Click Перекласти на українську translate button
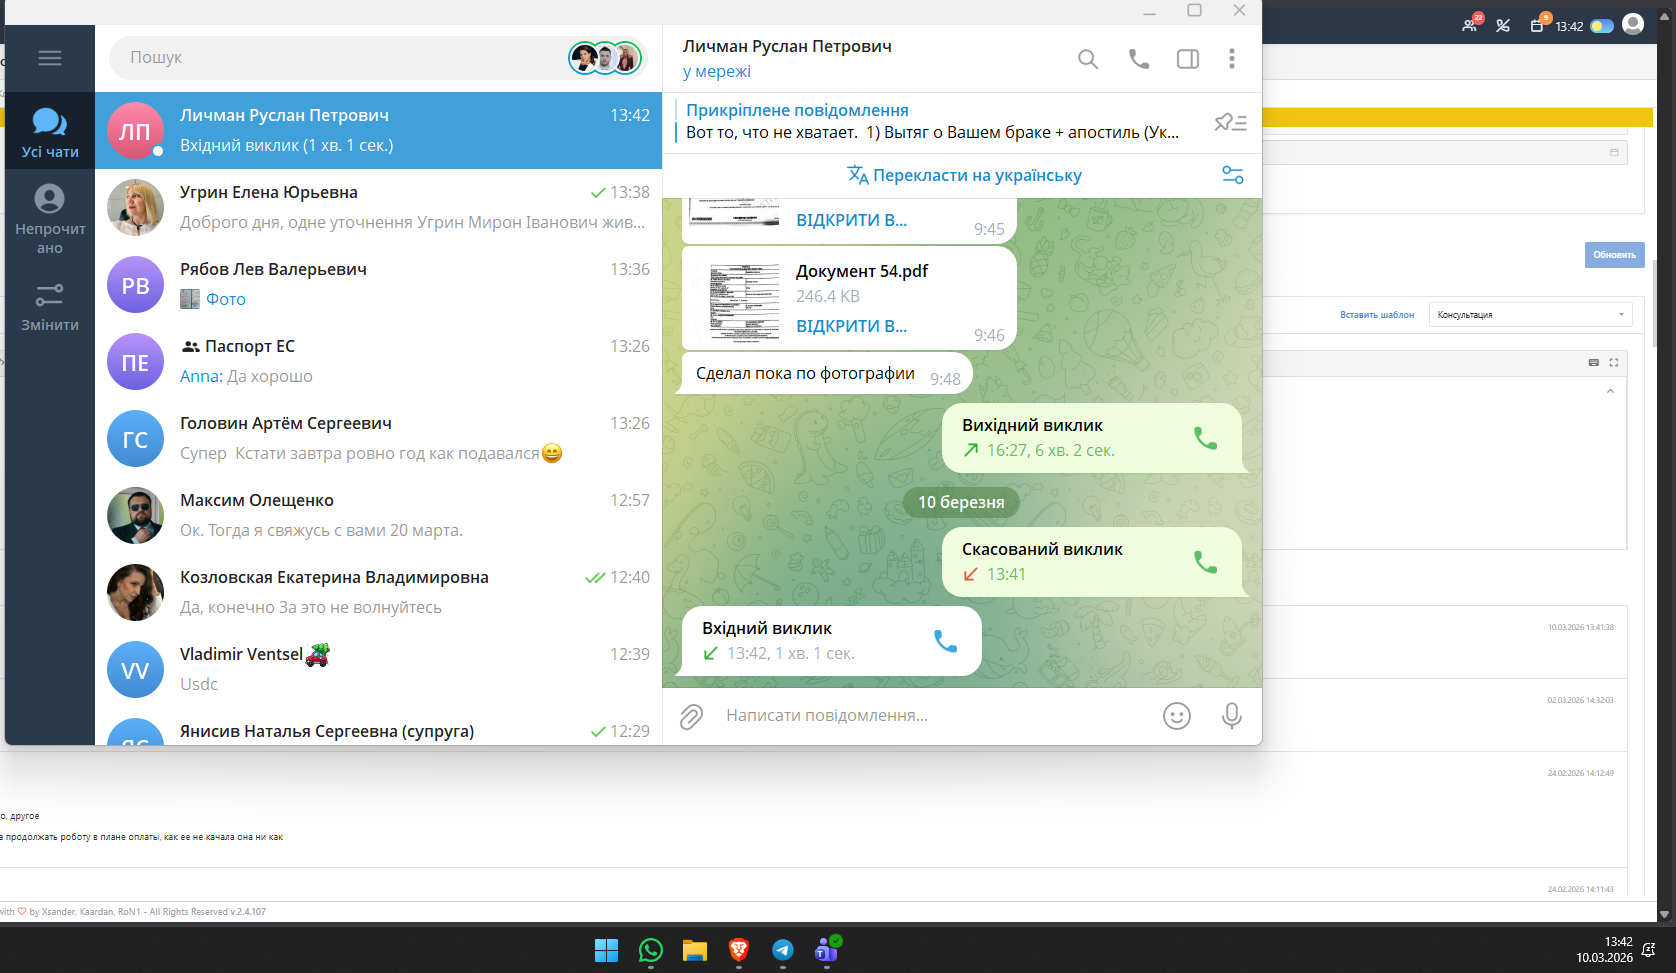 [965, 175]
